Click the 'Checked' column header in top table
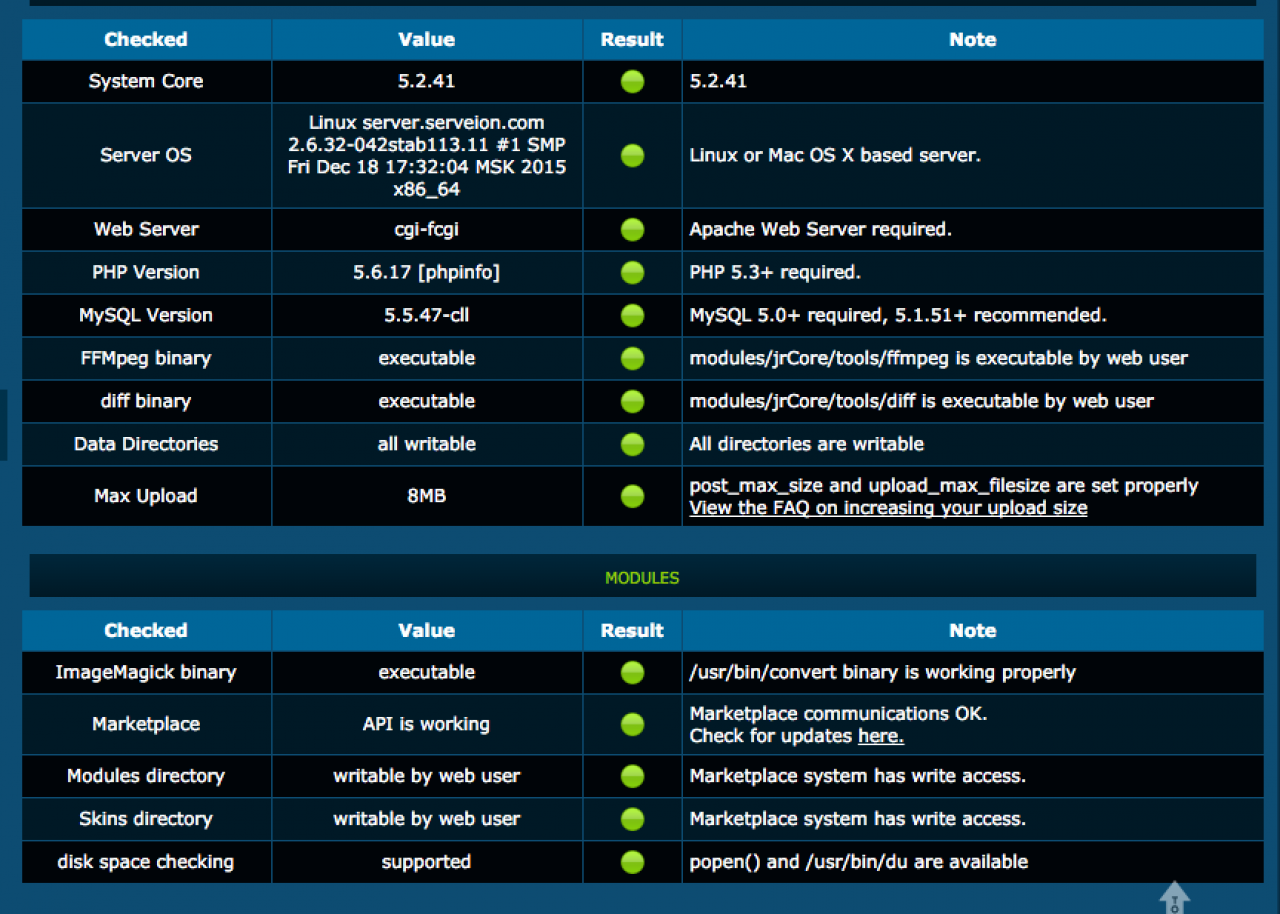1280x914 pixels. pos(146,39)
